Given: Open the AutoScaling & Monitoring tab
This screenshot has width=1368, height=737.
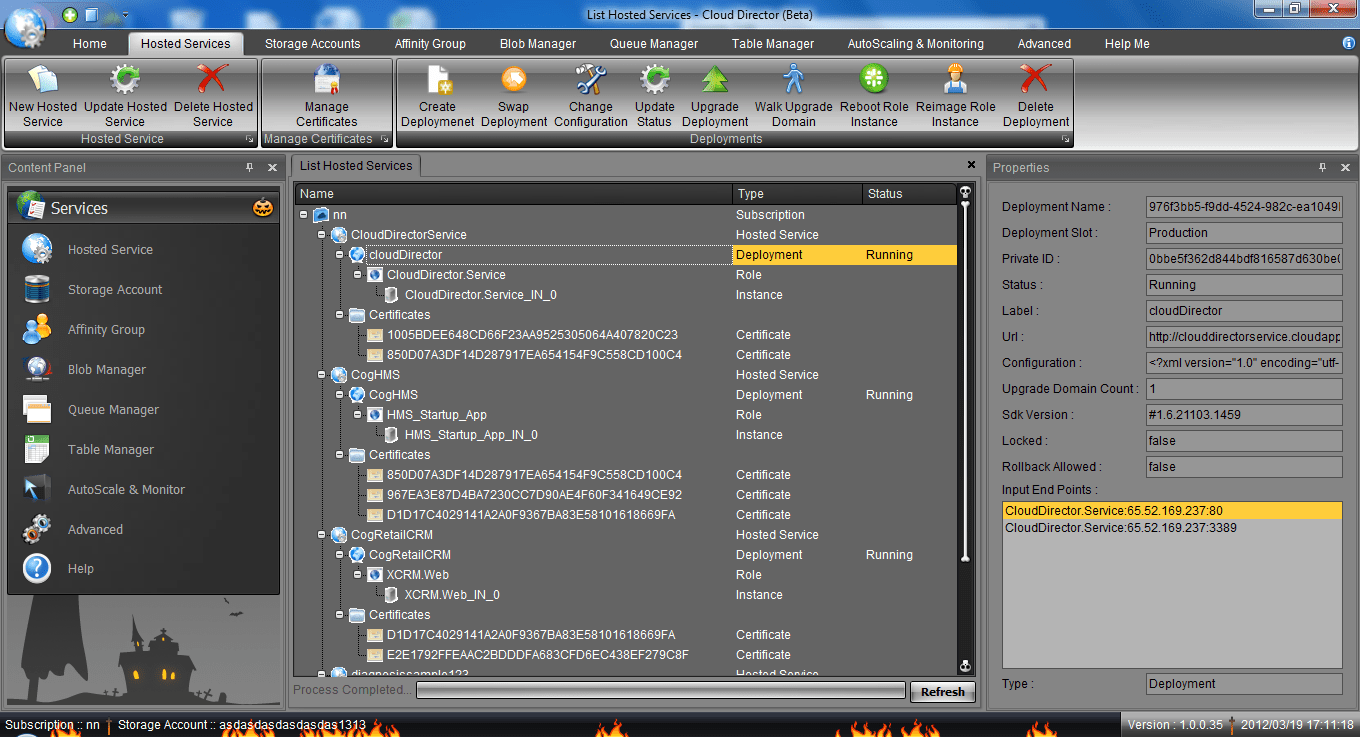Looking at the screenshot, I should point(915,44).
